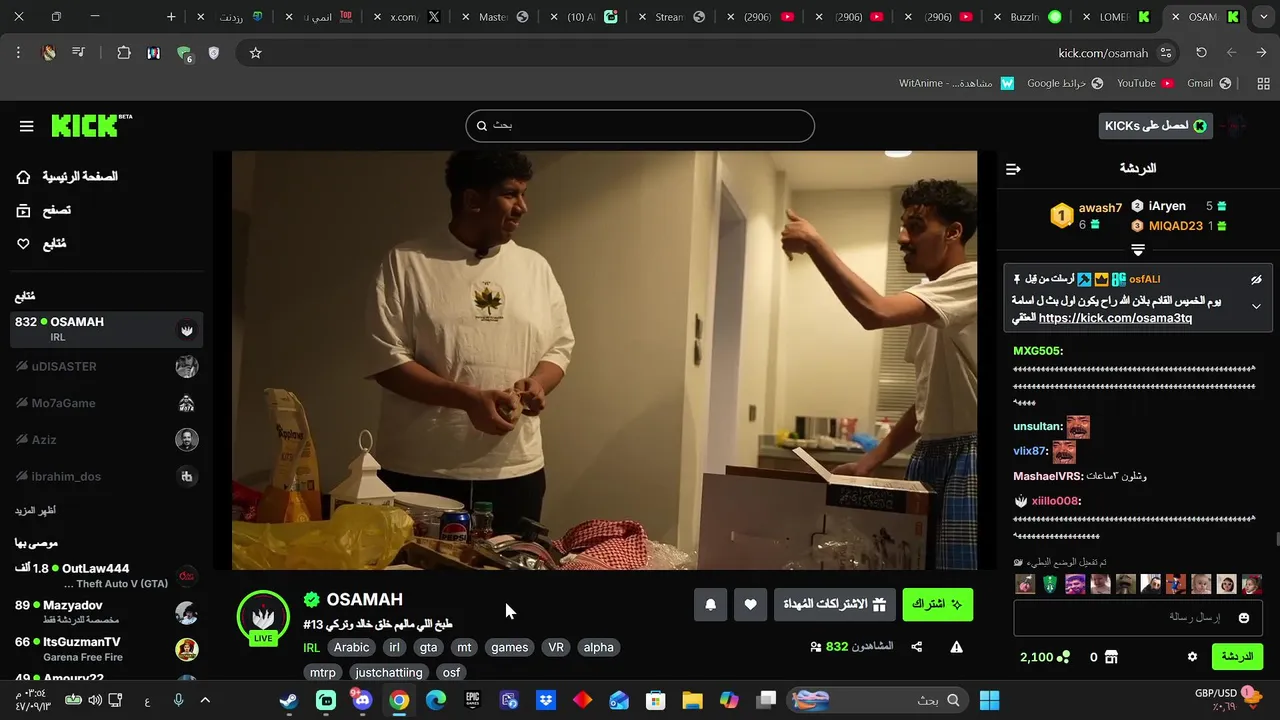Select the IRL category link
Image resolution: width=1280 pixels, height=720 pixels.
pyautogui.click(x=312, y=648)
